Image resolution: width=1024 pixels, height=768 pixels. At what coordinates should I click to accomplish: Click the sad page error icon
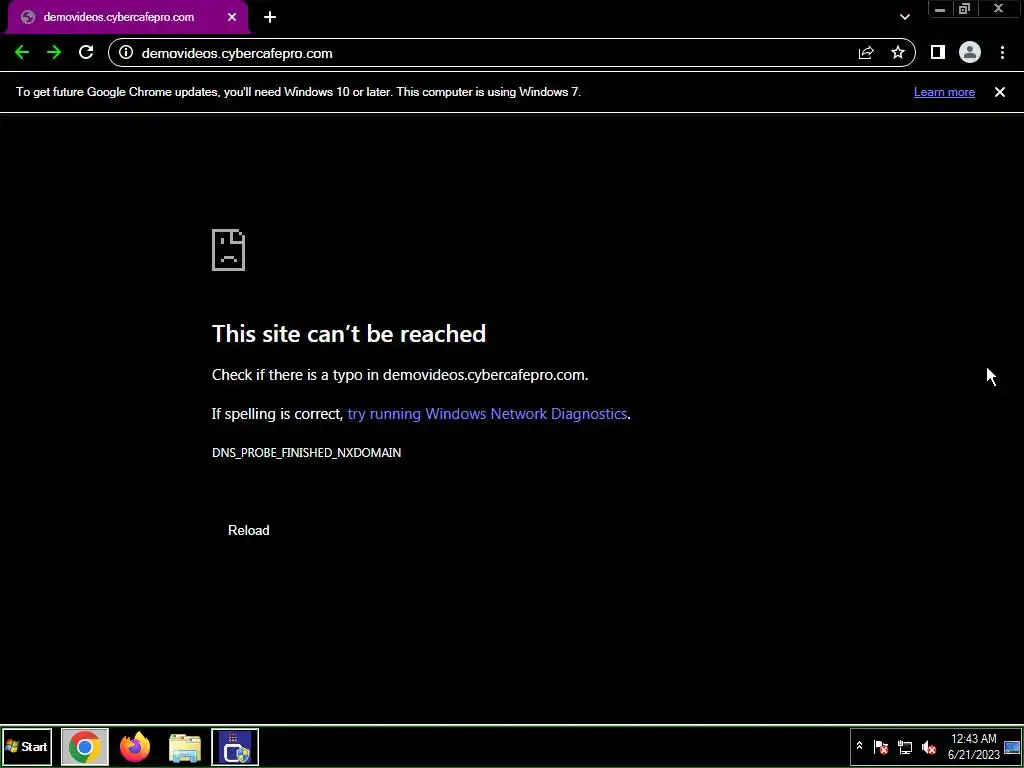pos(229,249)
